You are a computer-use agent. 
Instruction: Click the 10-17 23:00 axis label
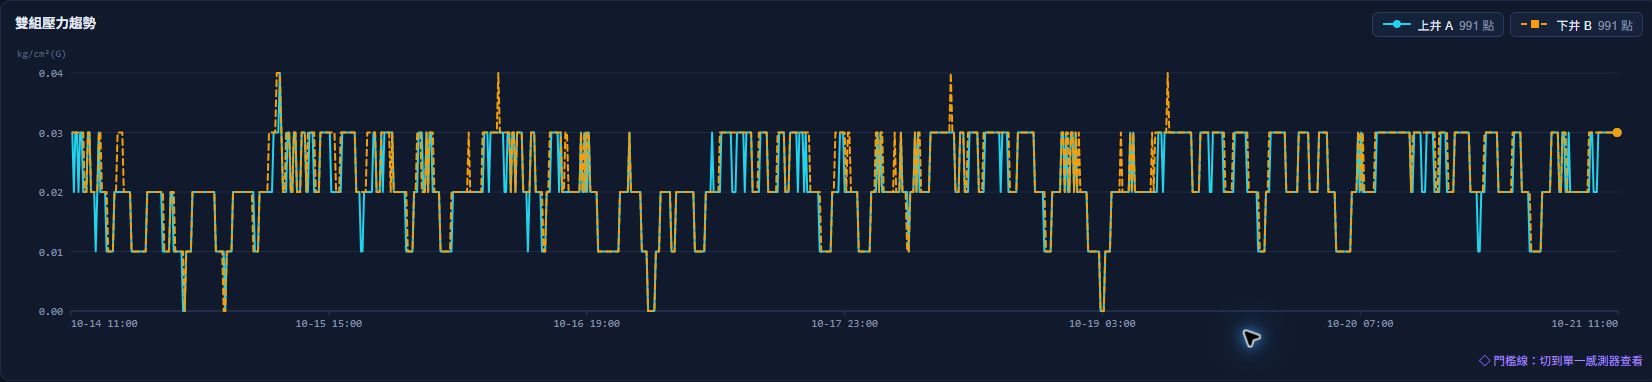point(845,324)
